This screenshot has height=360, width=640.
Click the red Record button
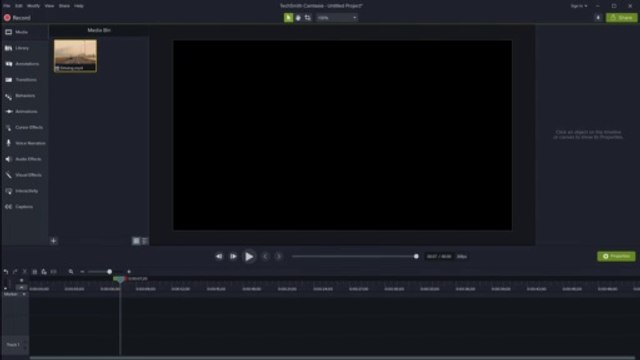tap(17, 18)
